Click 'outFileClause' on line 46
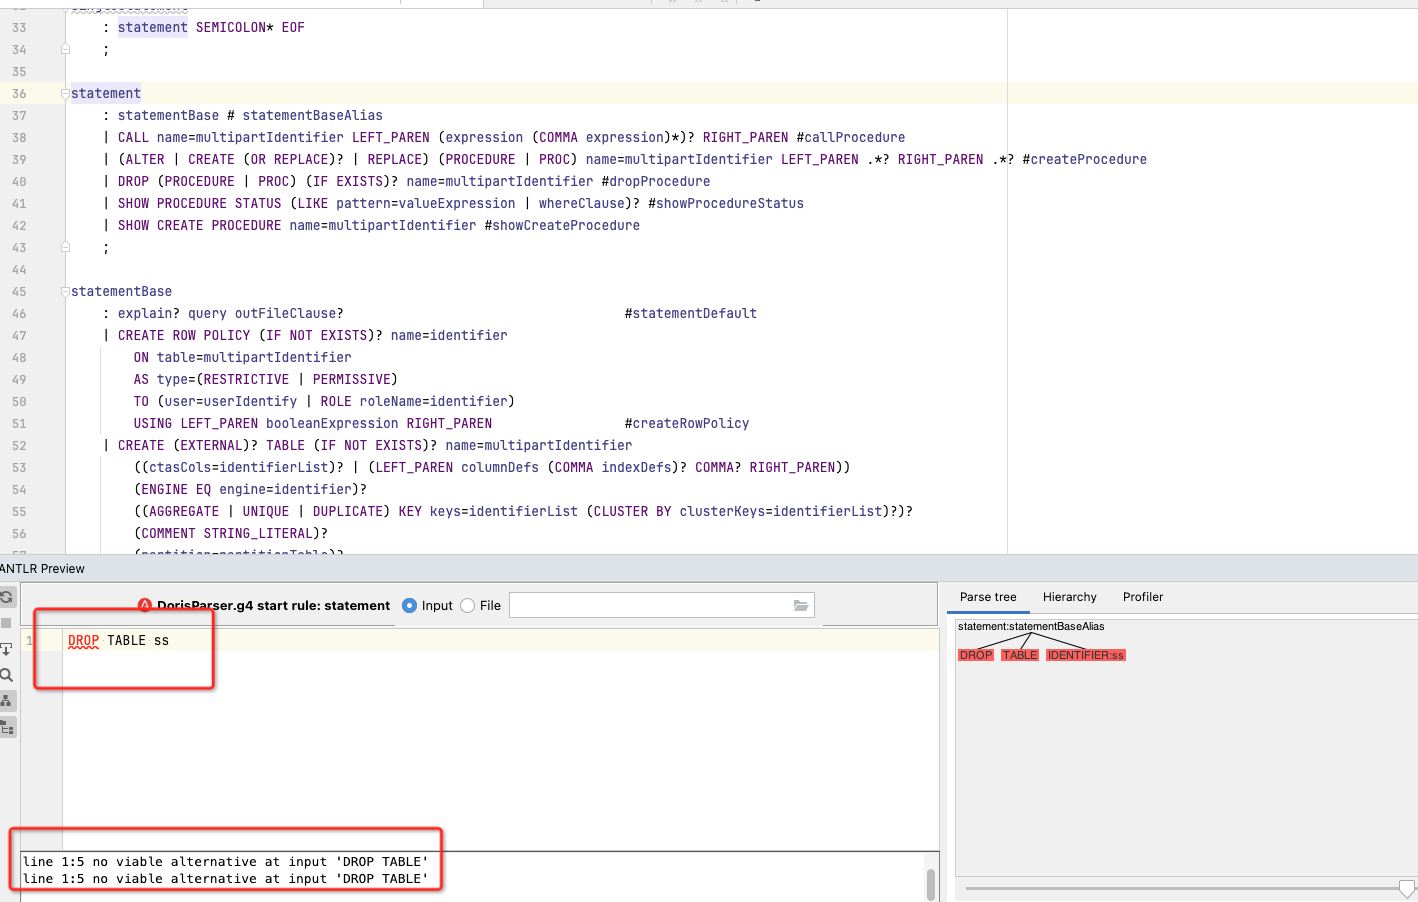The image size is (1418, 902). point(285,314)
